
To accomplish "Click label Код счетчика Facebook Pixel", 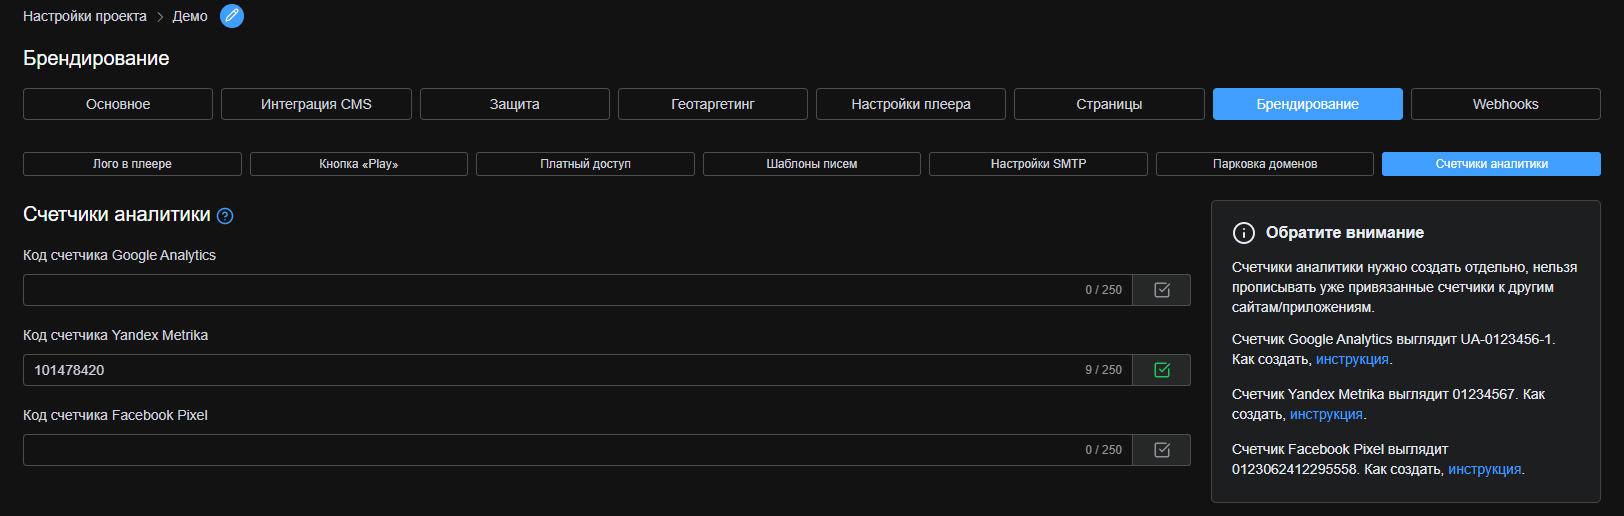I will [x=115, y=415].
